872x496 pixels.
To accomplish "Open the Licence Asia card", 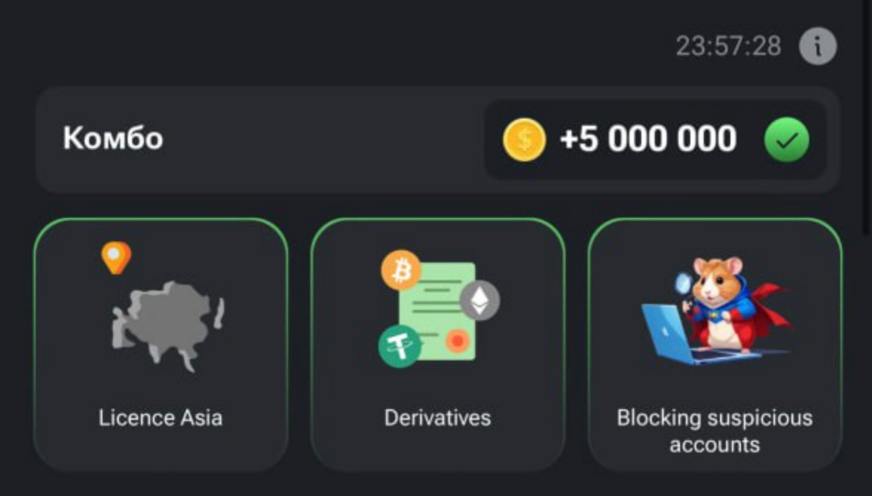I will pos(161,345).
